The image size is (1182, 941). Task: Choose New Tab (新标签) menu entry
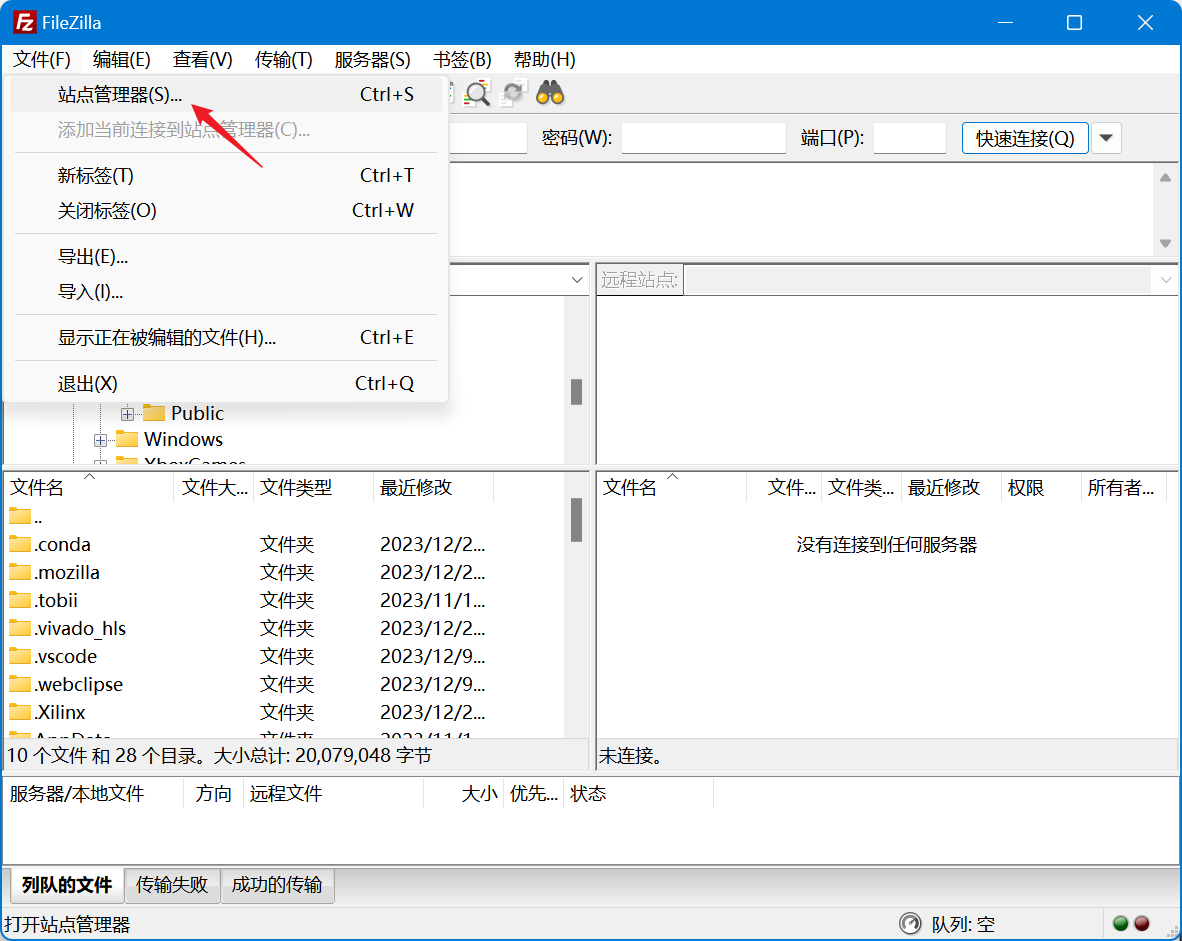[x=226, y=176]
